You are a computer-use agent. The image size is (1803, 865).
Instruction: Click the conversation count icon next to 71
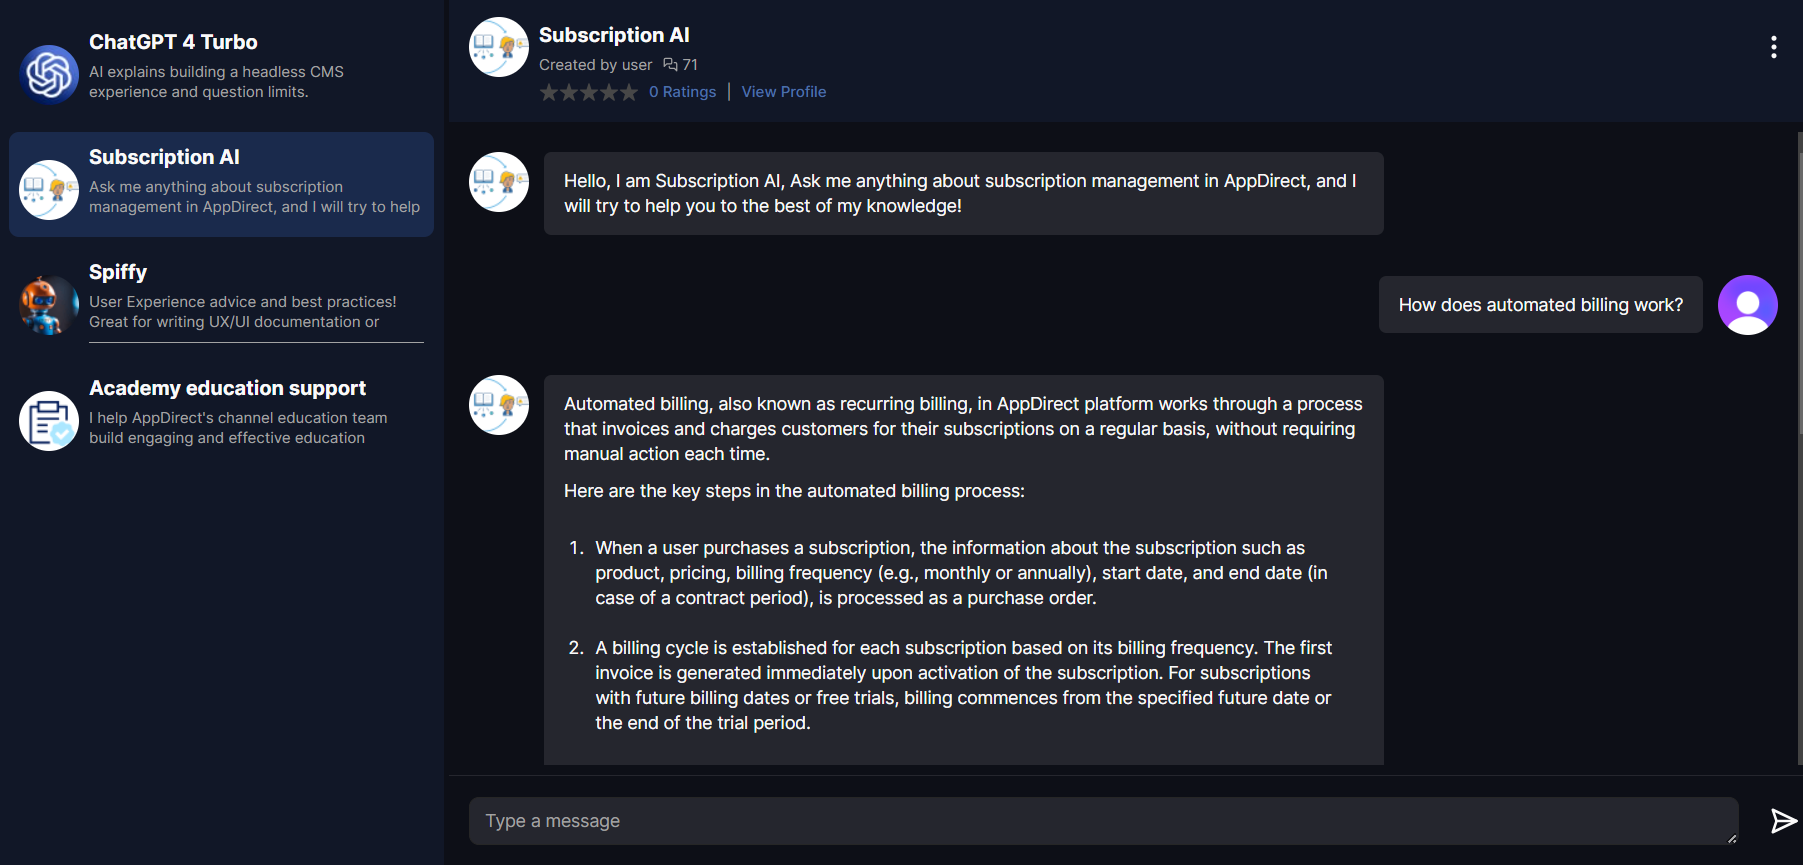pos(670,64)
